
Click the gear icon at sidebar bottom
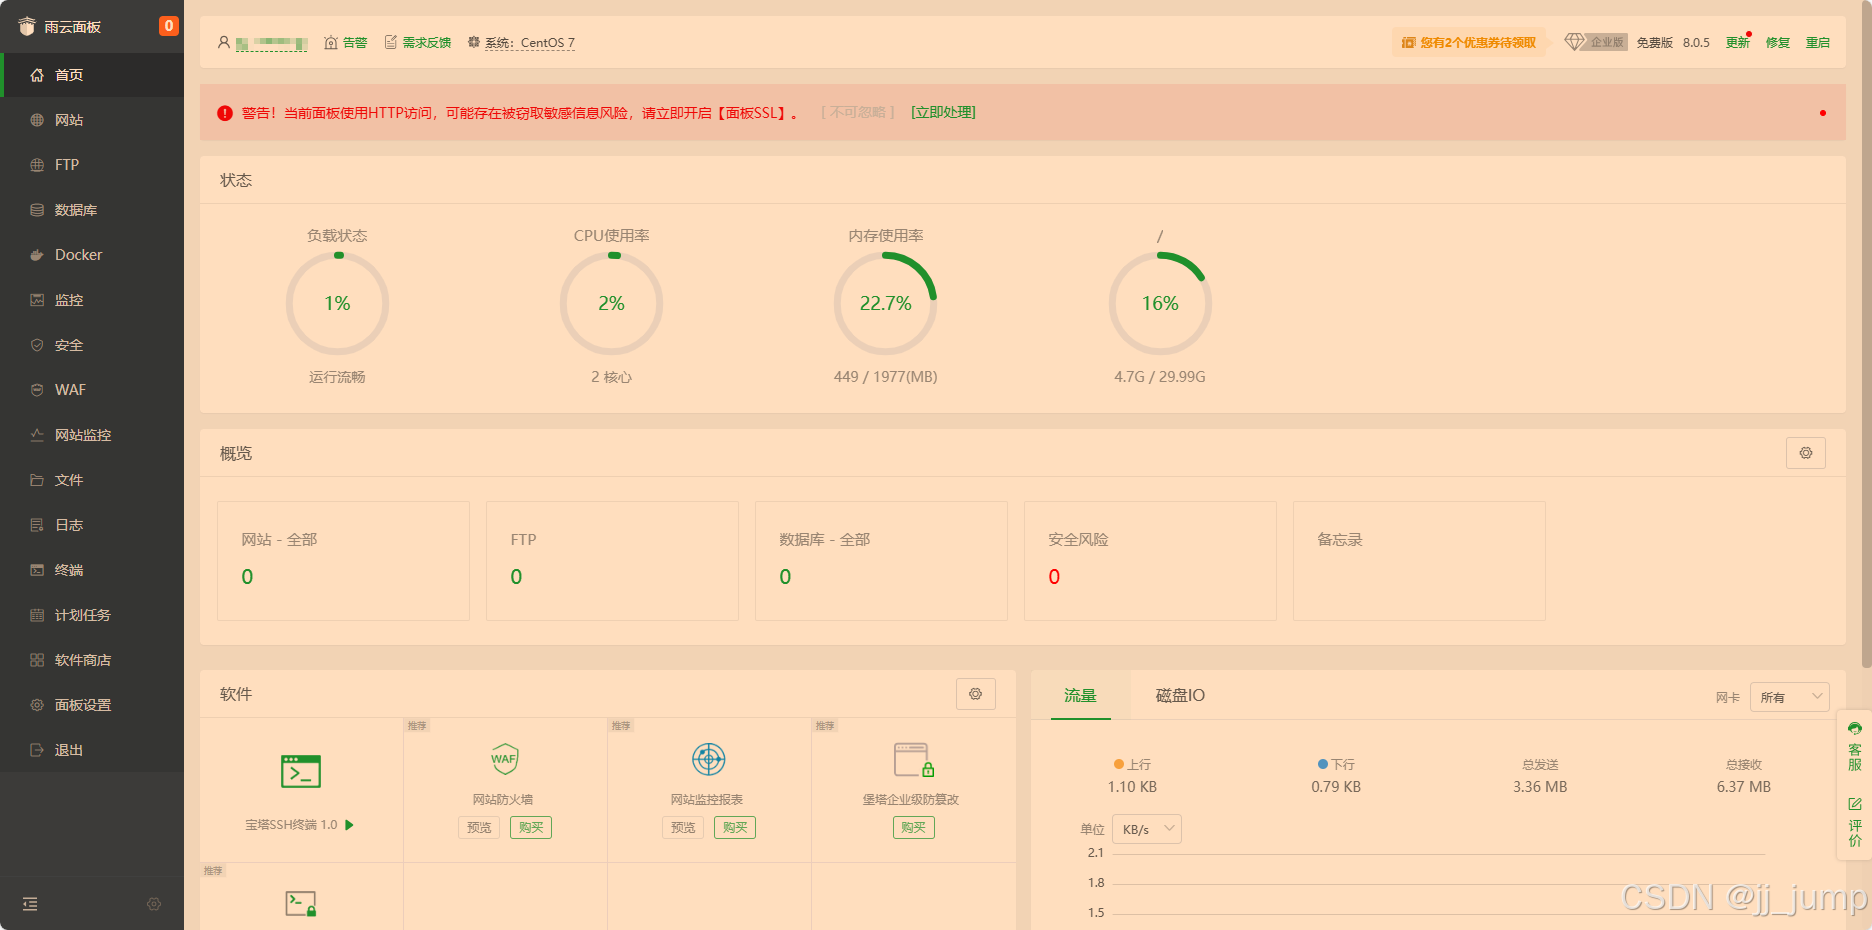point(154,904)
